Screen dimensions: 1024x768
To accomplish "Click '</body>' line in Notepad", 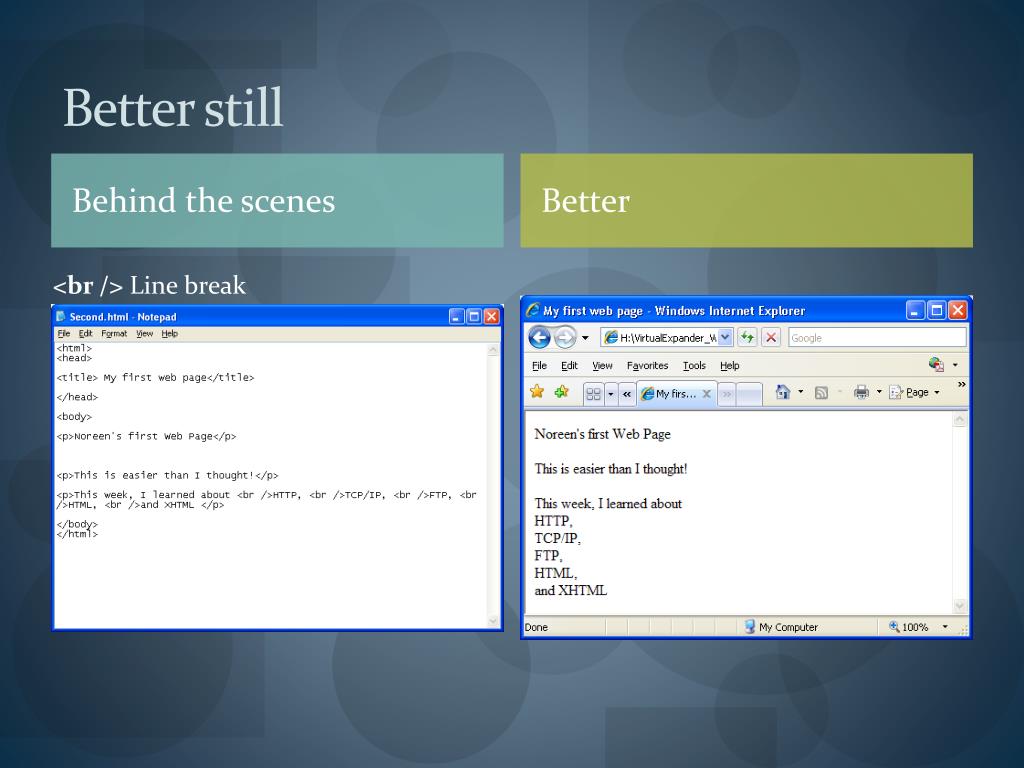I will click(x=77, y=524).
